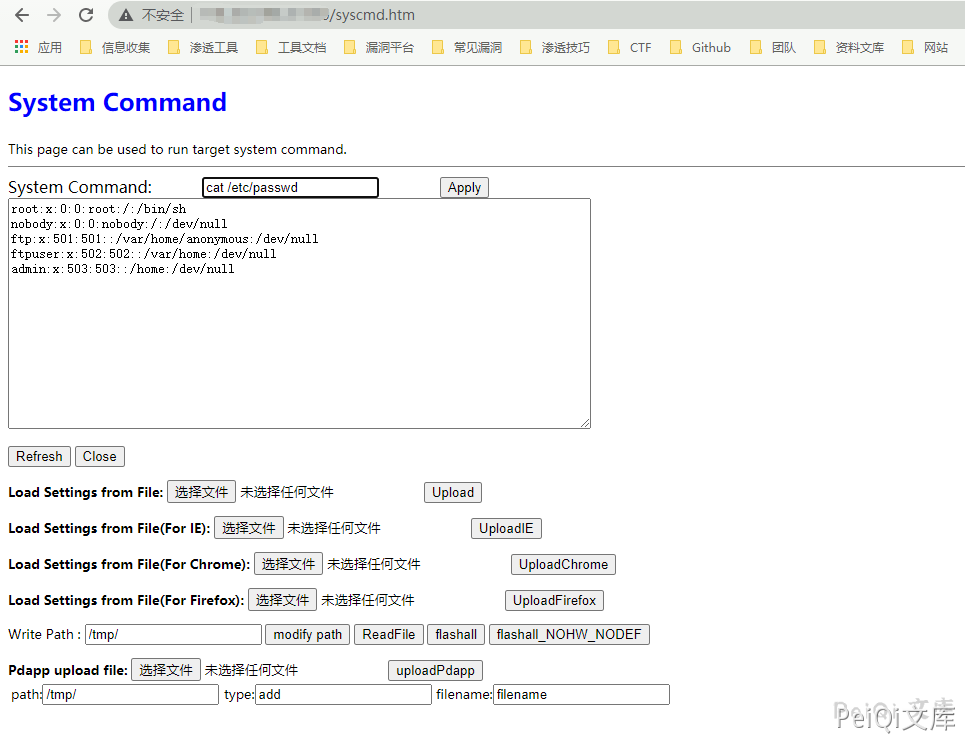This screenshot has height=743, width=965.
Task: Click the ReadFile button
Action: (x=388, y=634)
